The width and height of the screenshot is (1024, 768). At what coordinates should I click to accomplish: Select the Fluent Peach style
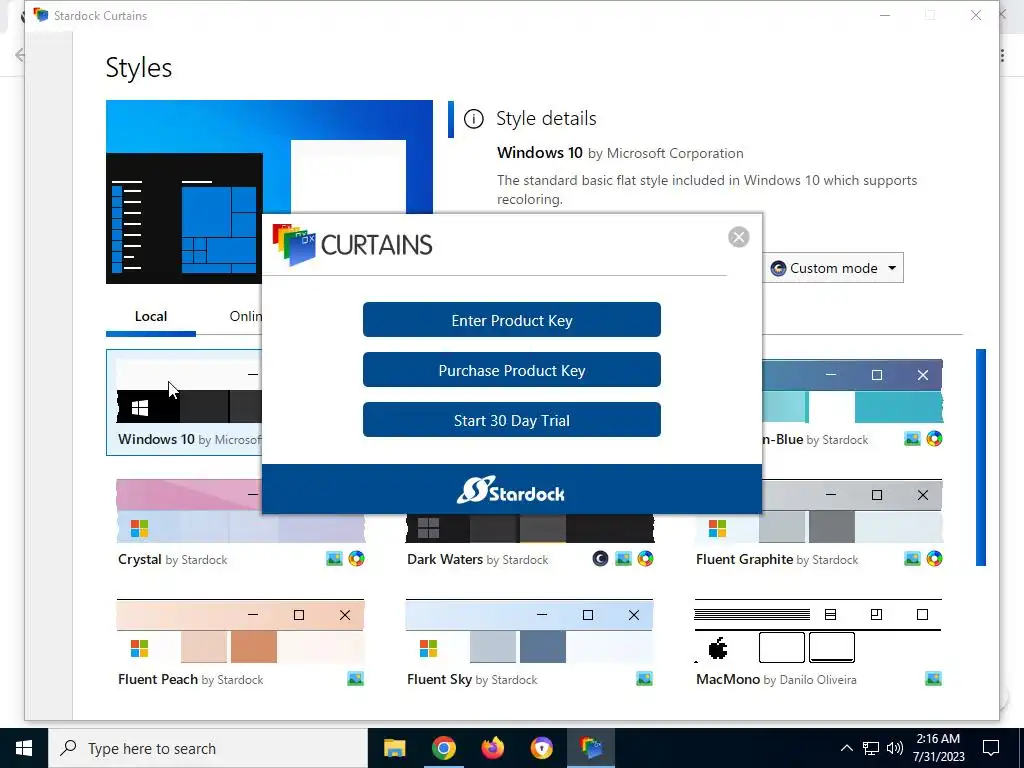(240, 643)
